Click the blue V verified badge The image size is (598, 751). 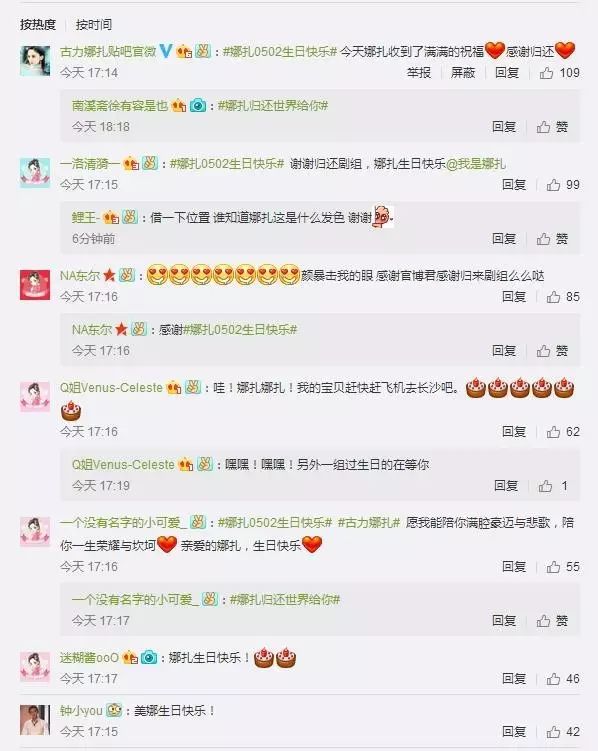point(166,51)
